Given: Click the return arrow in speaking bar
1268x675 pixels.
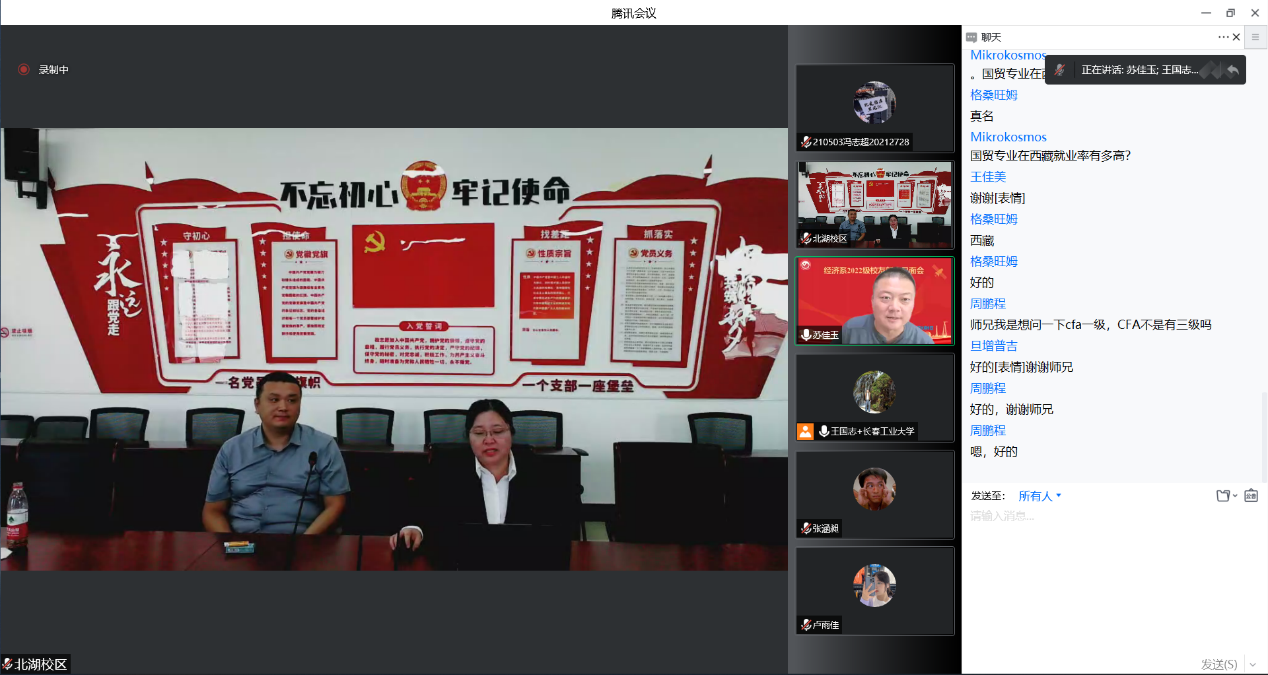Looking at the screenshot, I should [1233, 70].
